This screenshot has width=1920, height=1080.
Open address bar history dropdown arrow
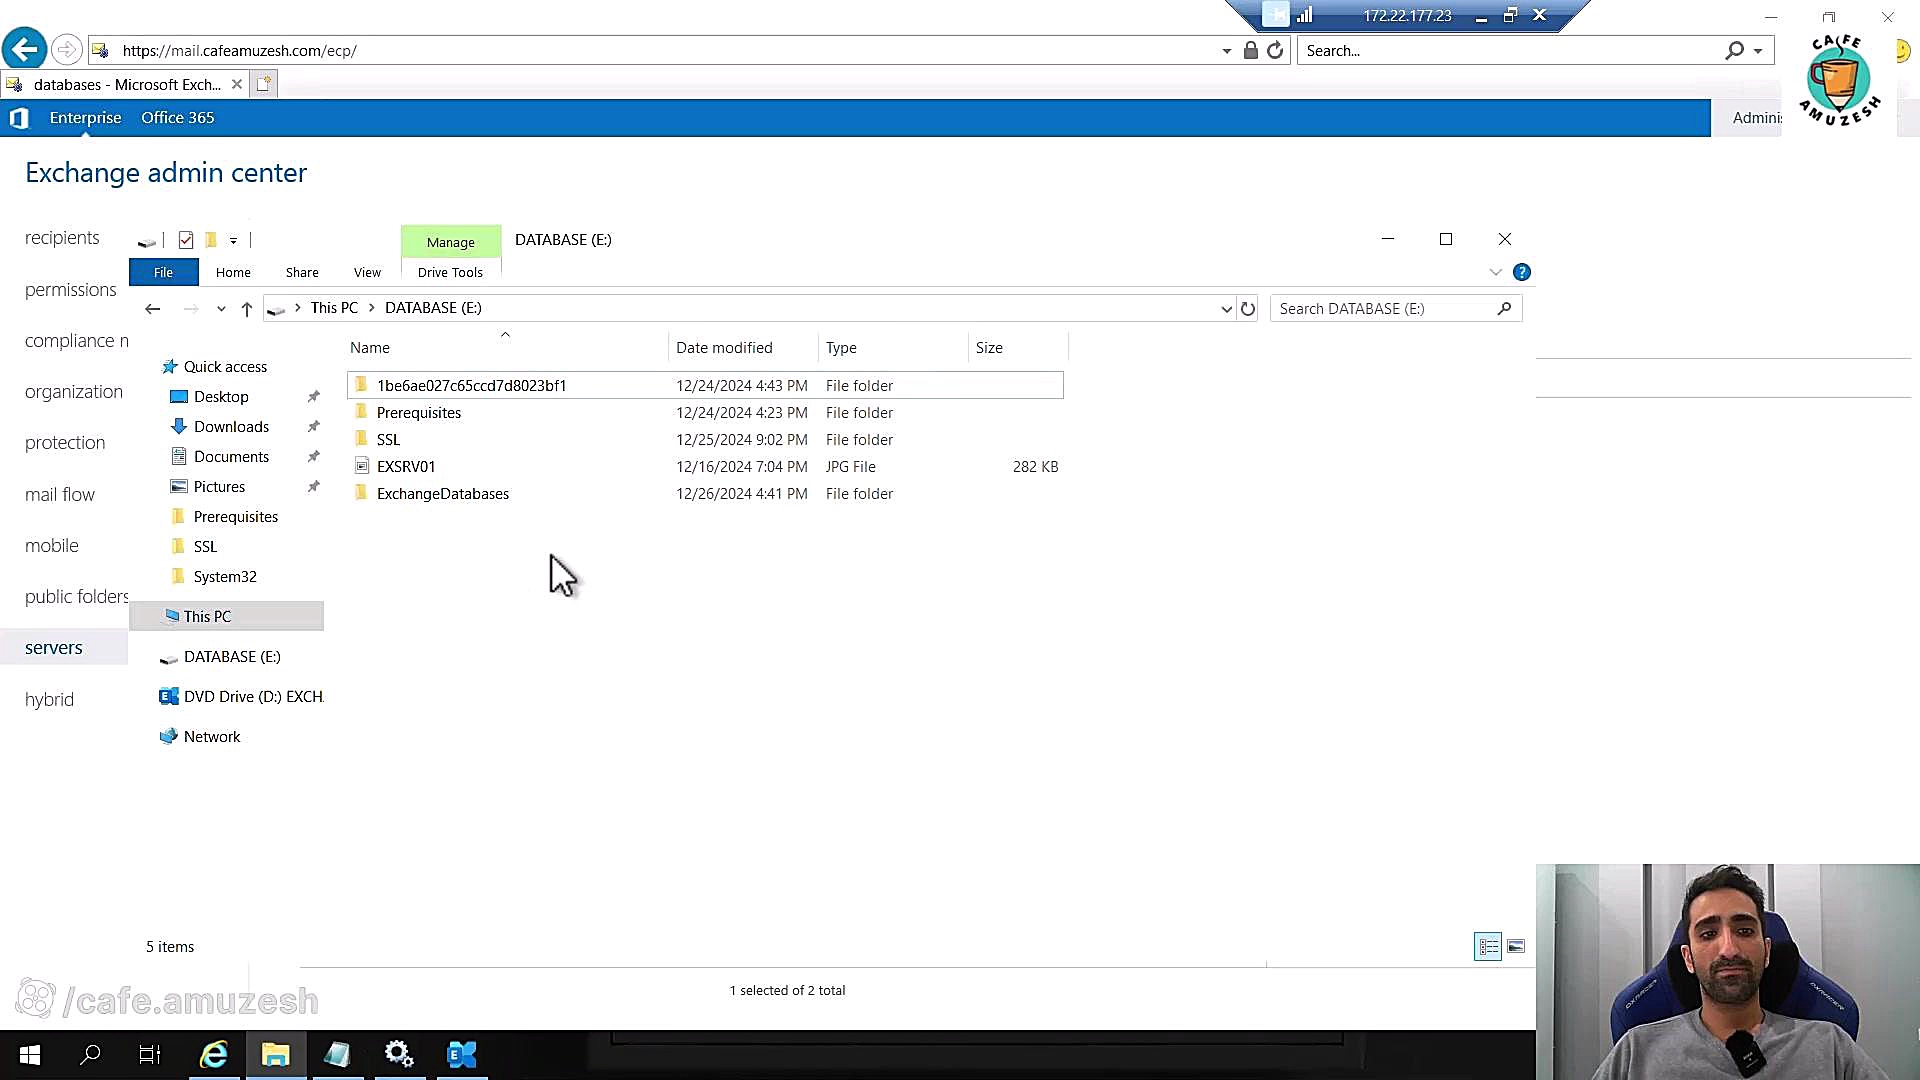pos(1227,51)
